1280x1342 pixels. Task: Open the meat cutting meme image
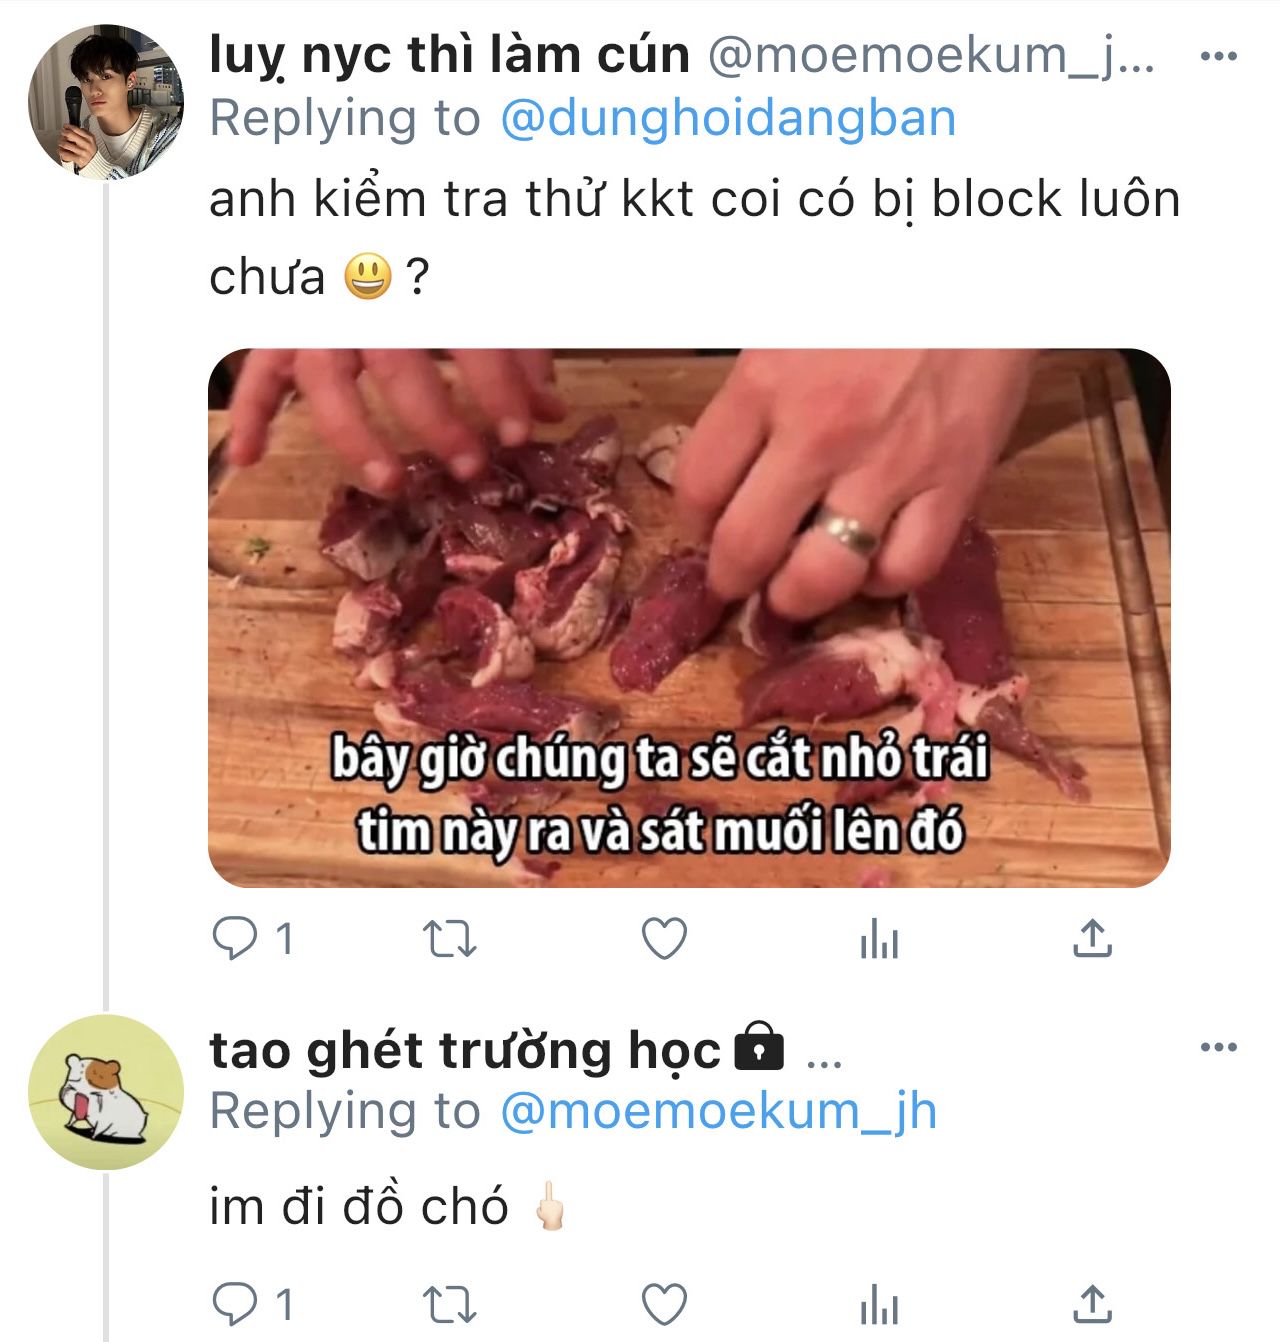(x=689, y=618)
